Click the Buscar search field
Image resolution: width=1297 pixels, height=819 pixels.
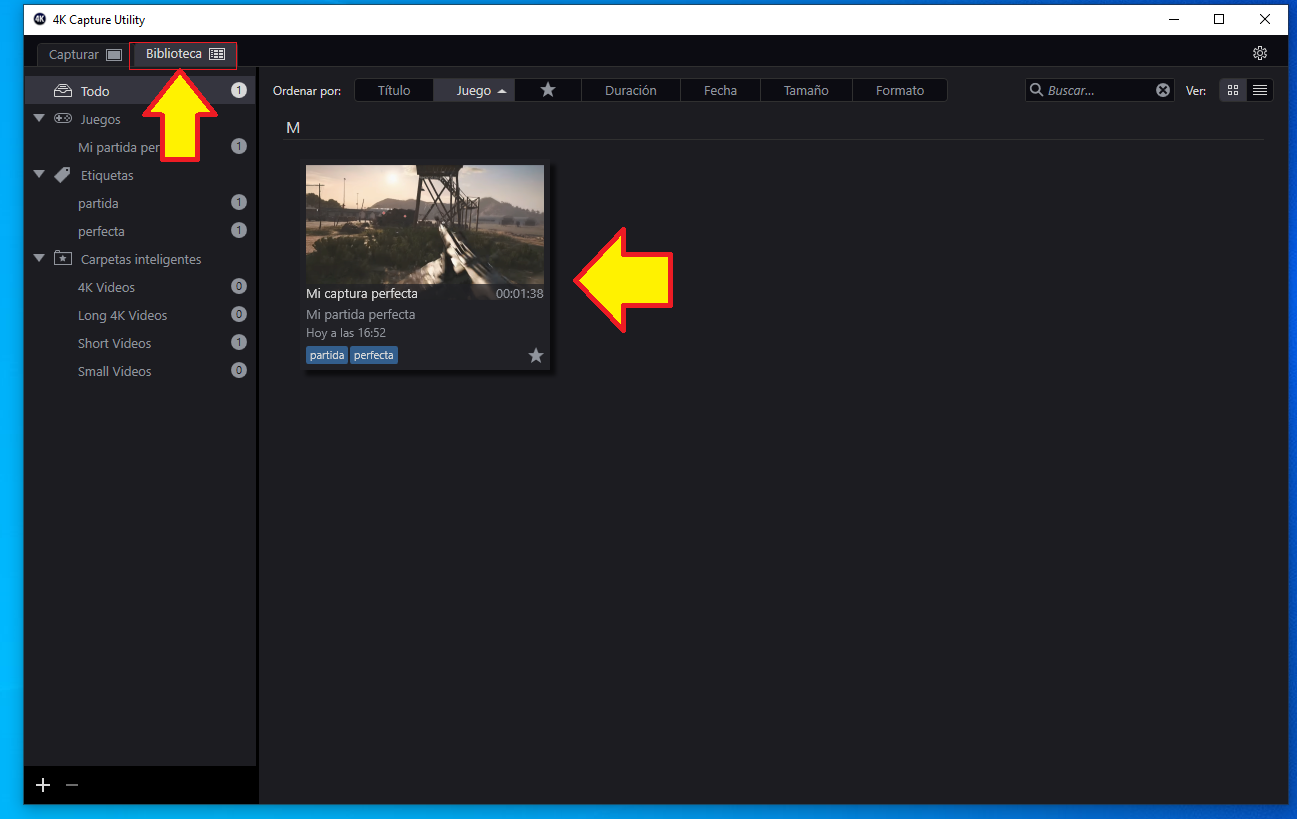[x=1098, y=90]
